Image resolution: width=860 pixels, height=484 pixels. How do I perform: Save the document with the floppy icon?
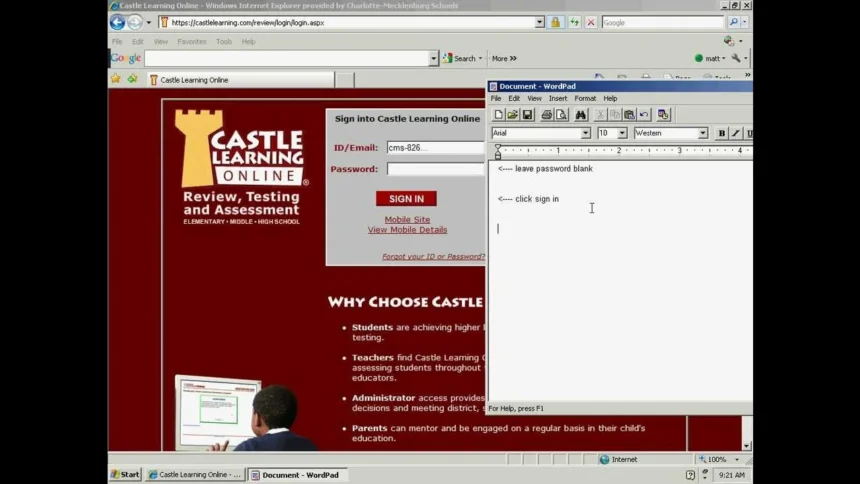(x=527, y=115)
